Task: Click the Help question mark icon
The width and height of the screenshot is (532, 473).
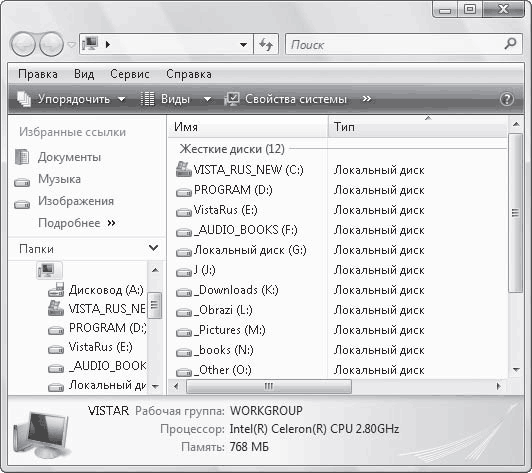Action: 507,99
